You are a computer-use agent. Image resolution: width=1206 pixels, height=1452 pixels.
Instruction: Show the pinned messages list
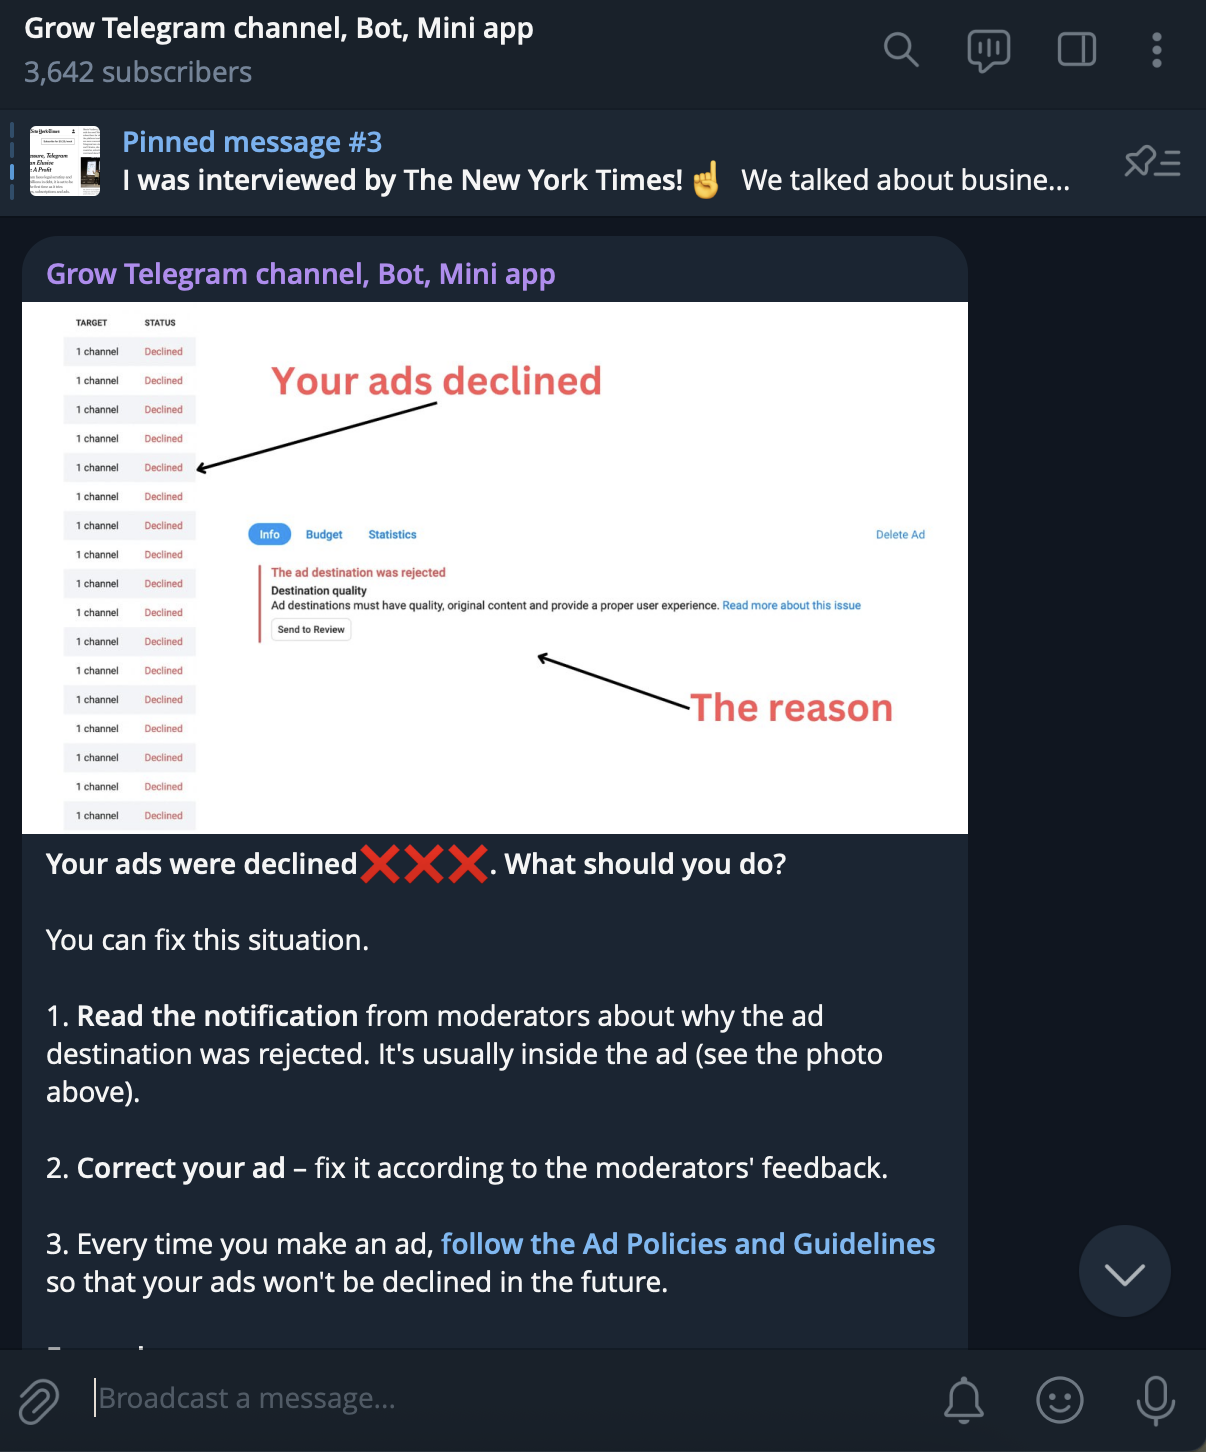tap(1152, 162)
